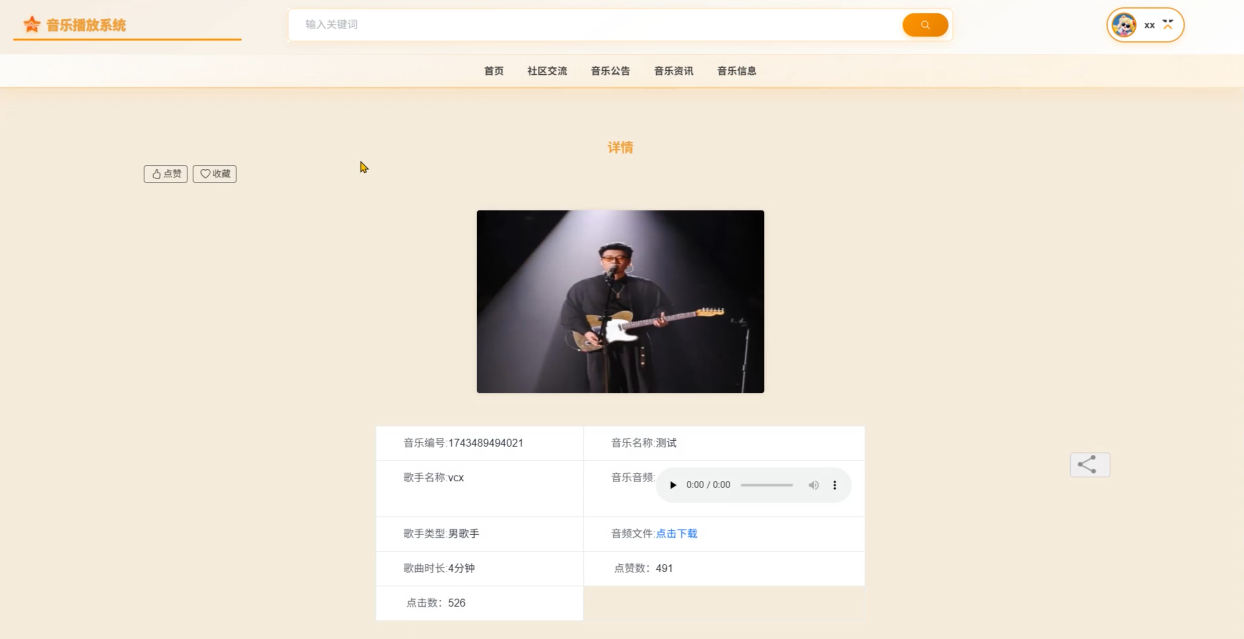Image resolution: width=1244 pixels, height=639 pixels.
Task: Click the 点击下载 download link
Action: click(677, 534)
